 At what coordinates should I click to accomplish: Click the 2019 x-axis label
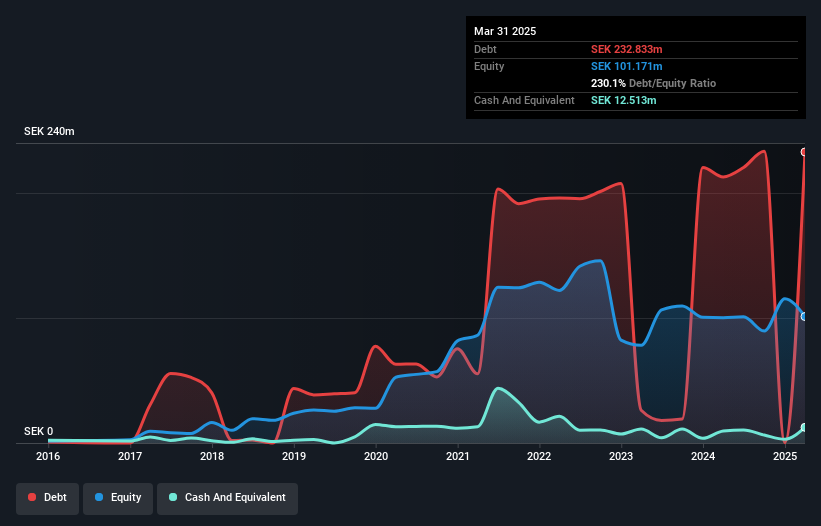pos(294,456)
